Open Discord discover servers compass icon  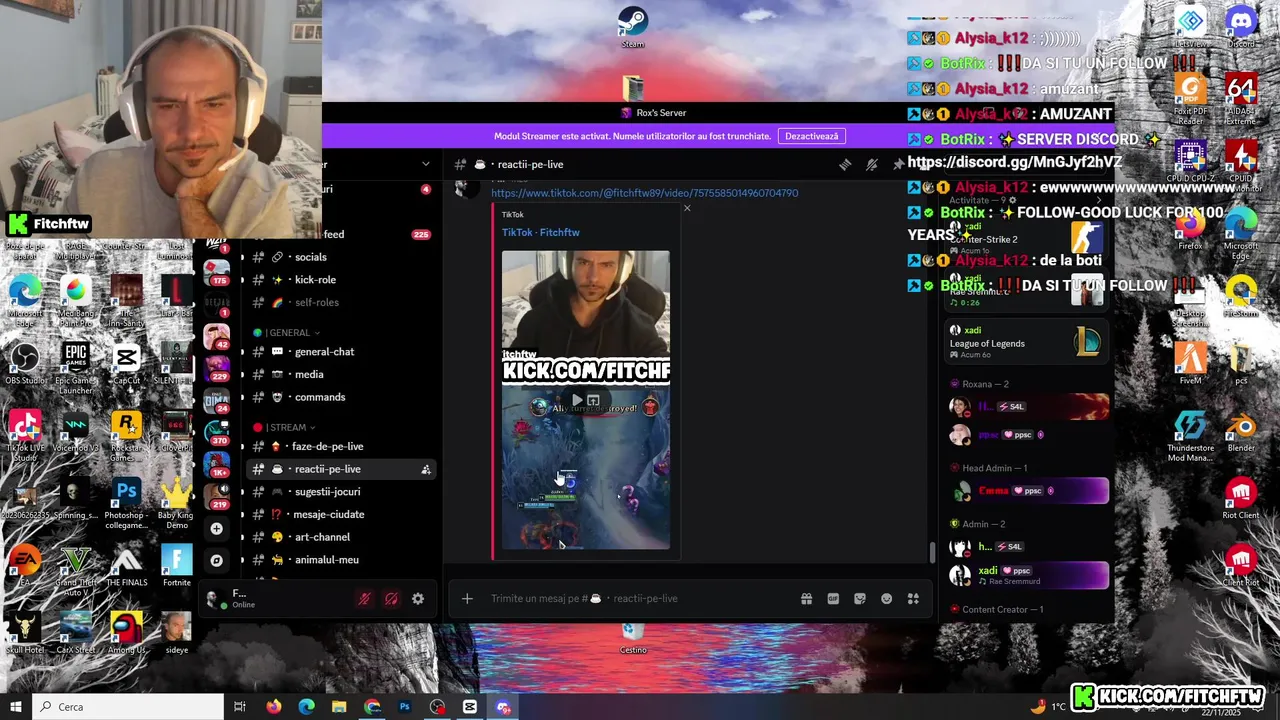pyautogui.click(x=216, y=560)
